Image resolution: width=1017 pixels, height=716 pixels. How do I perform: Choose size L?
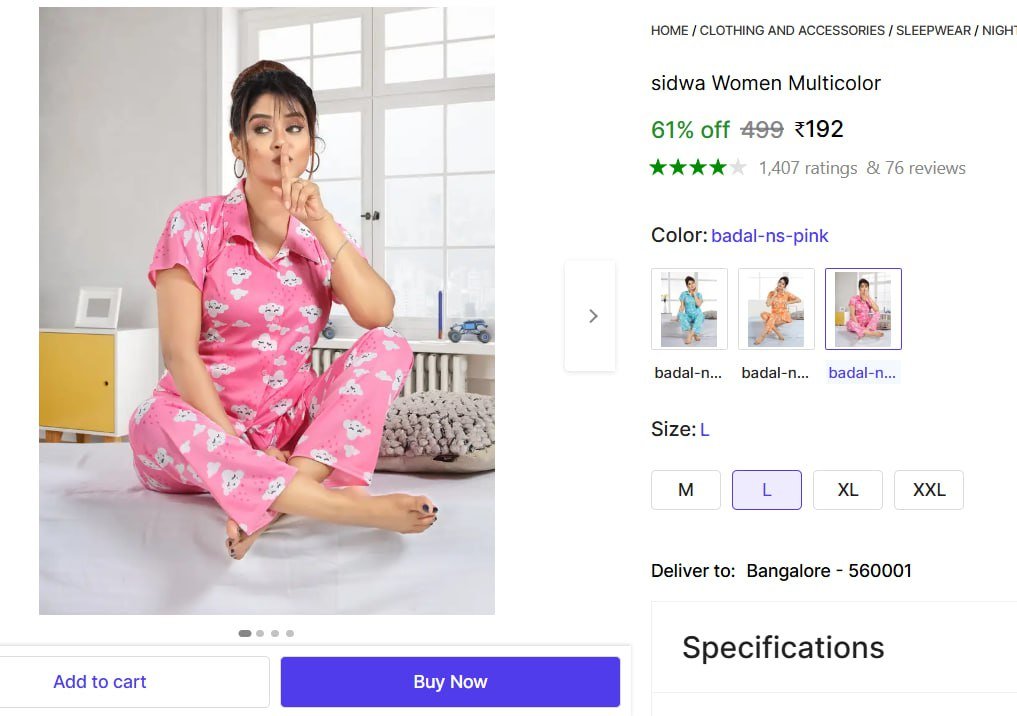point(767,490)
